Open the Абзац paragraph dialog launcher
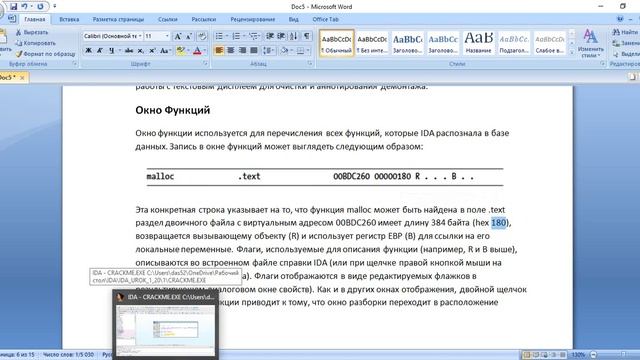 click(x=310, y=64)
